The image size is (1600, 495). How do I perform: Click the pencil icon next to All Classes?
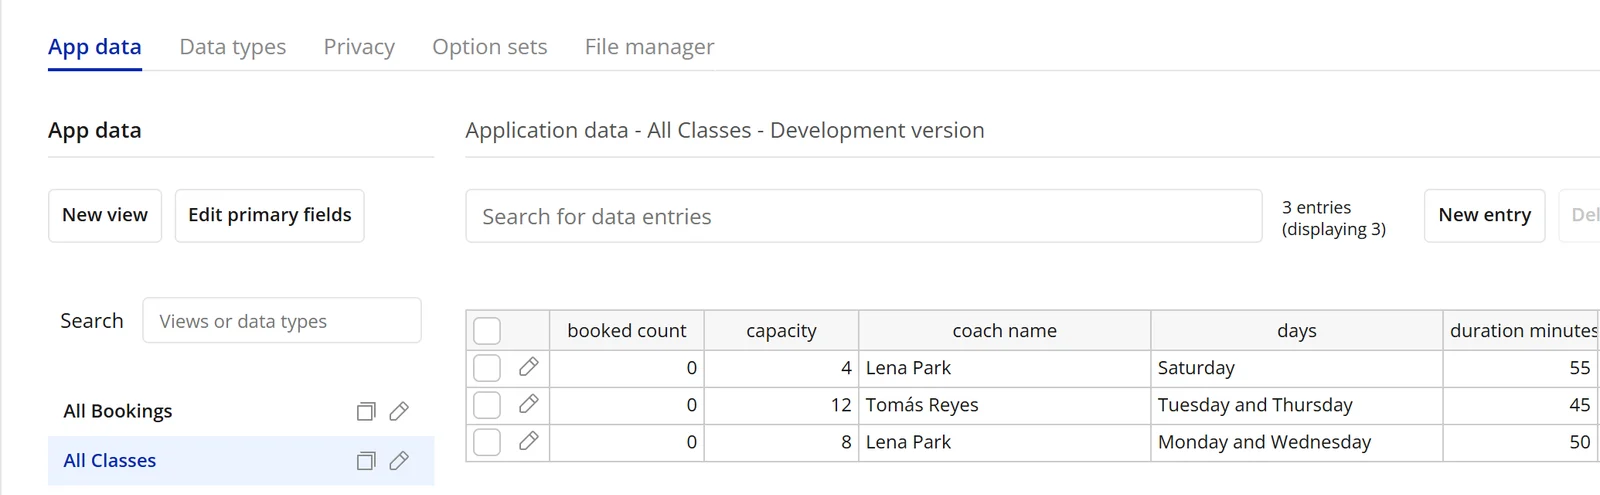[x=399, y=461]
